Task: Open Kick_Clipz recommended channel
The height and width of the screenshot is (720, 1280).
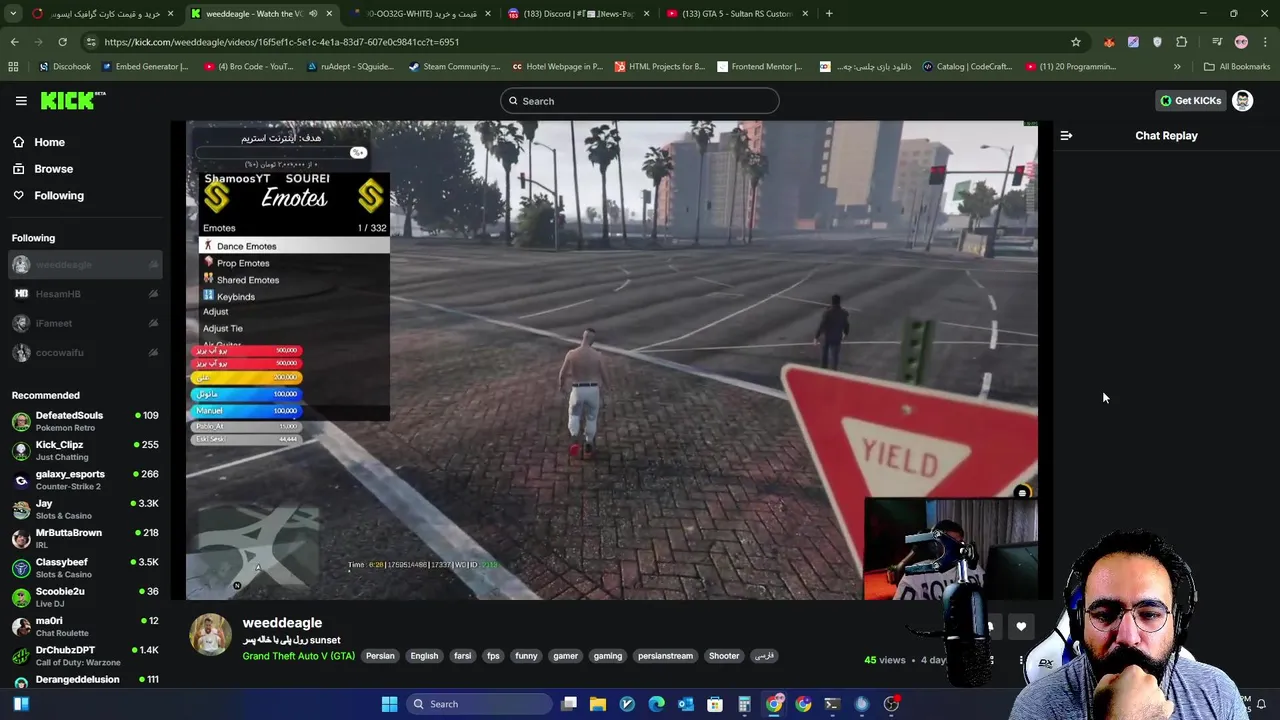Action: pos(85,450)
